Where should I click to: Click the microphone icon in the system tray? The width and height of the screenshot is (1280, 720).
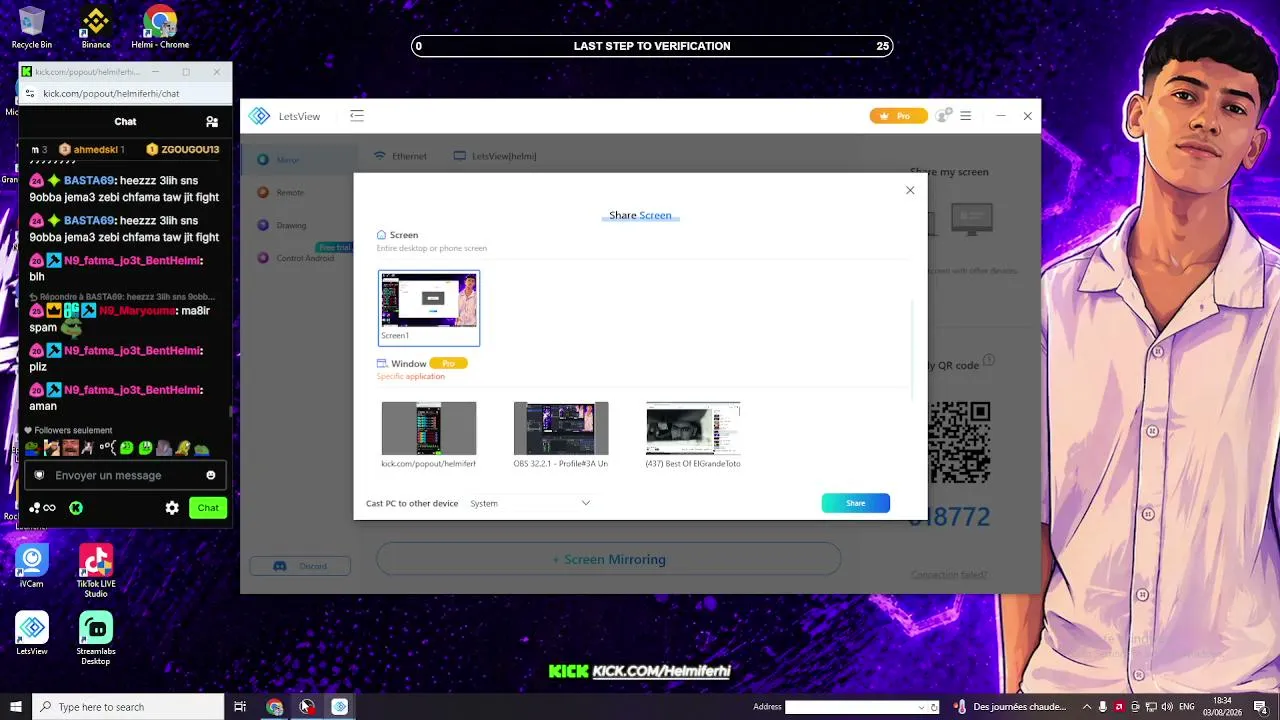pyautogui.click(x=1103, y=707)
